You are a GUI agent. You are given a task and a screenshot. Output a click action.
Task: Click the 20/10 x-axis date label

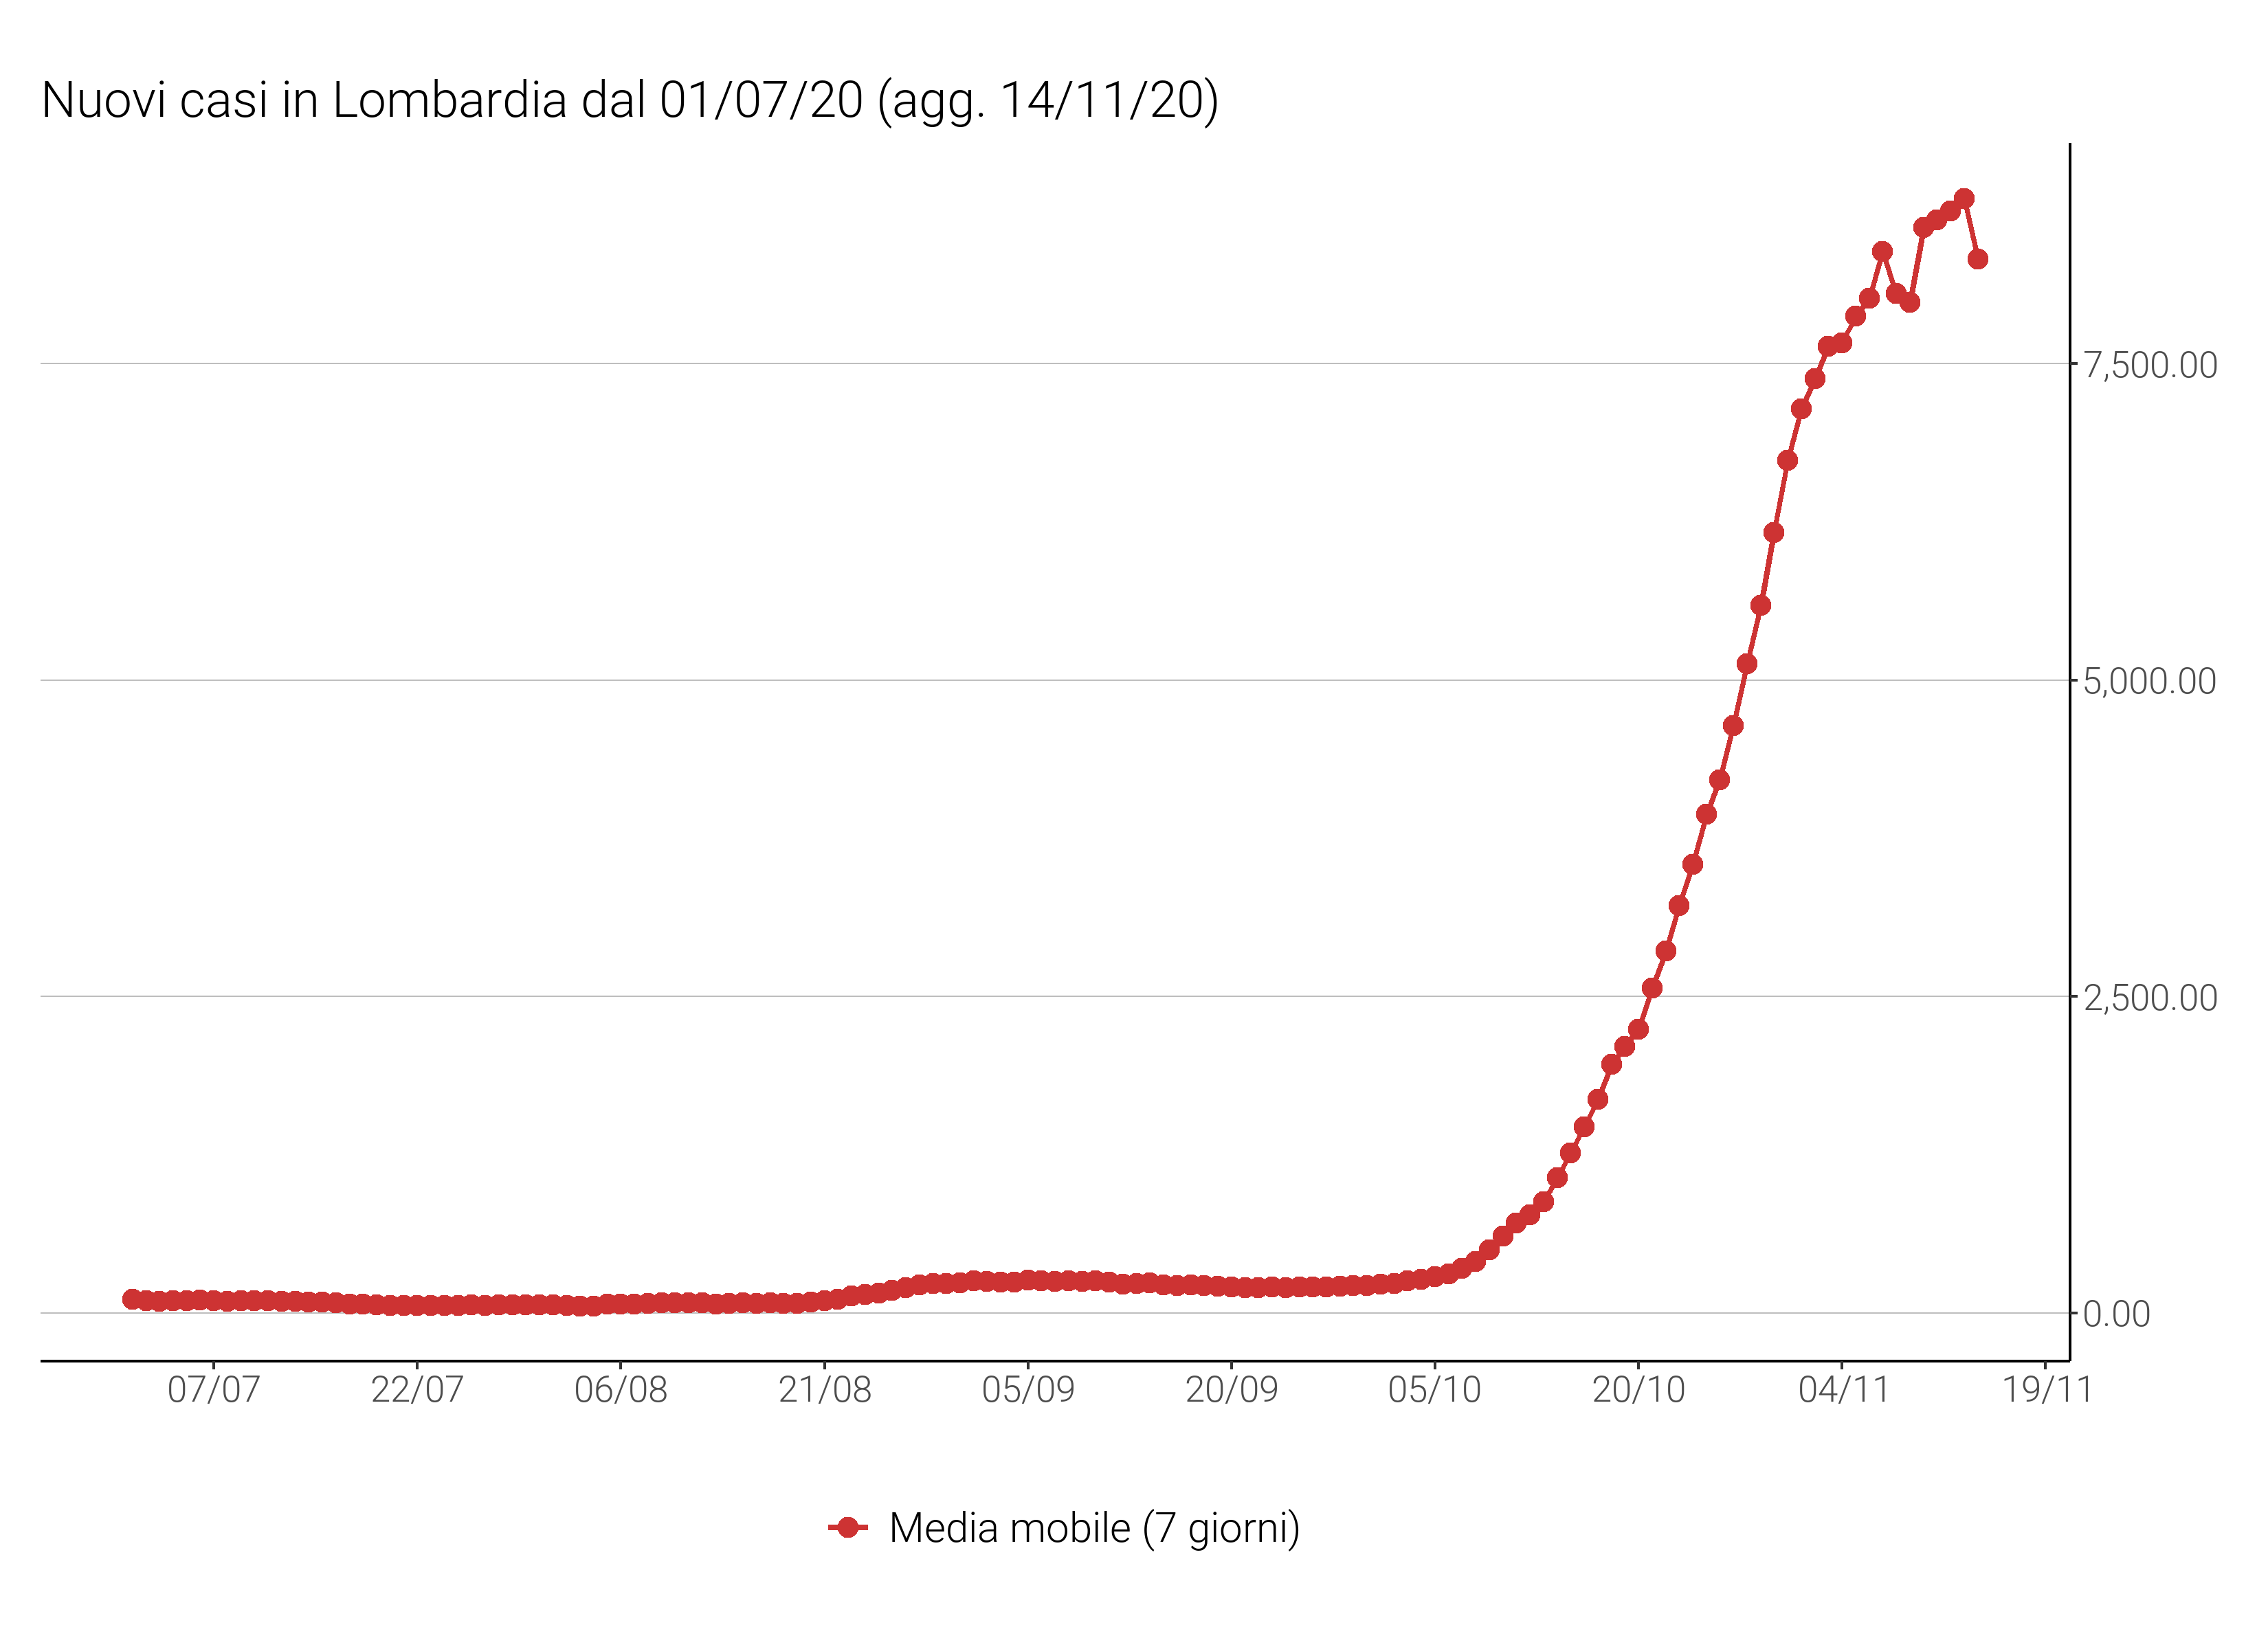coord(1638,1390)
